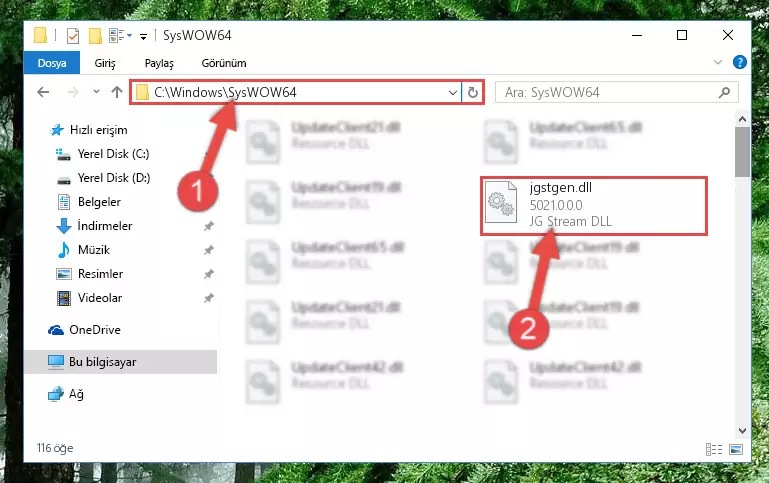Viewport: 769px width, 483px height.
Task: Go up one folder level arrow
Action: click(x=117, y=92)
